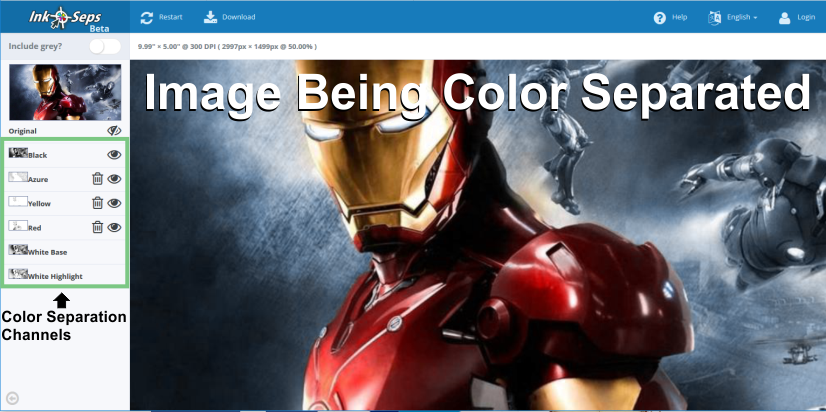Viewport: 826px width, 412px height.
Task: Delete the Red channel using trash icon
Action: pyautogui.click(x=97, y=227)
